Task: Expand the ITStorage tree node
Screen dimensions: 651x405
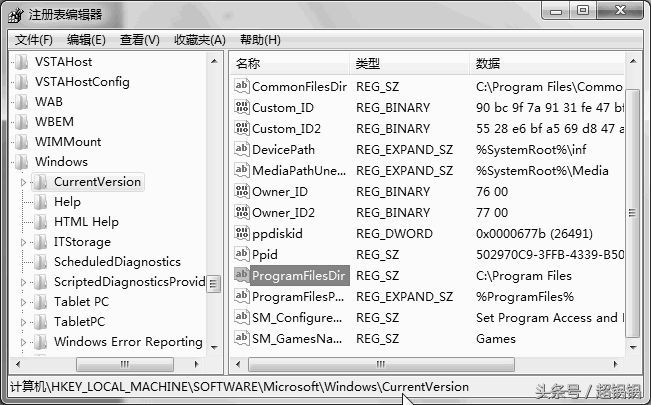Action: click(23, 242)
